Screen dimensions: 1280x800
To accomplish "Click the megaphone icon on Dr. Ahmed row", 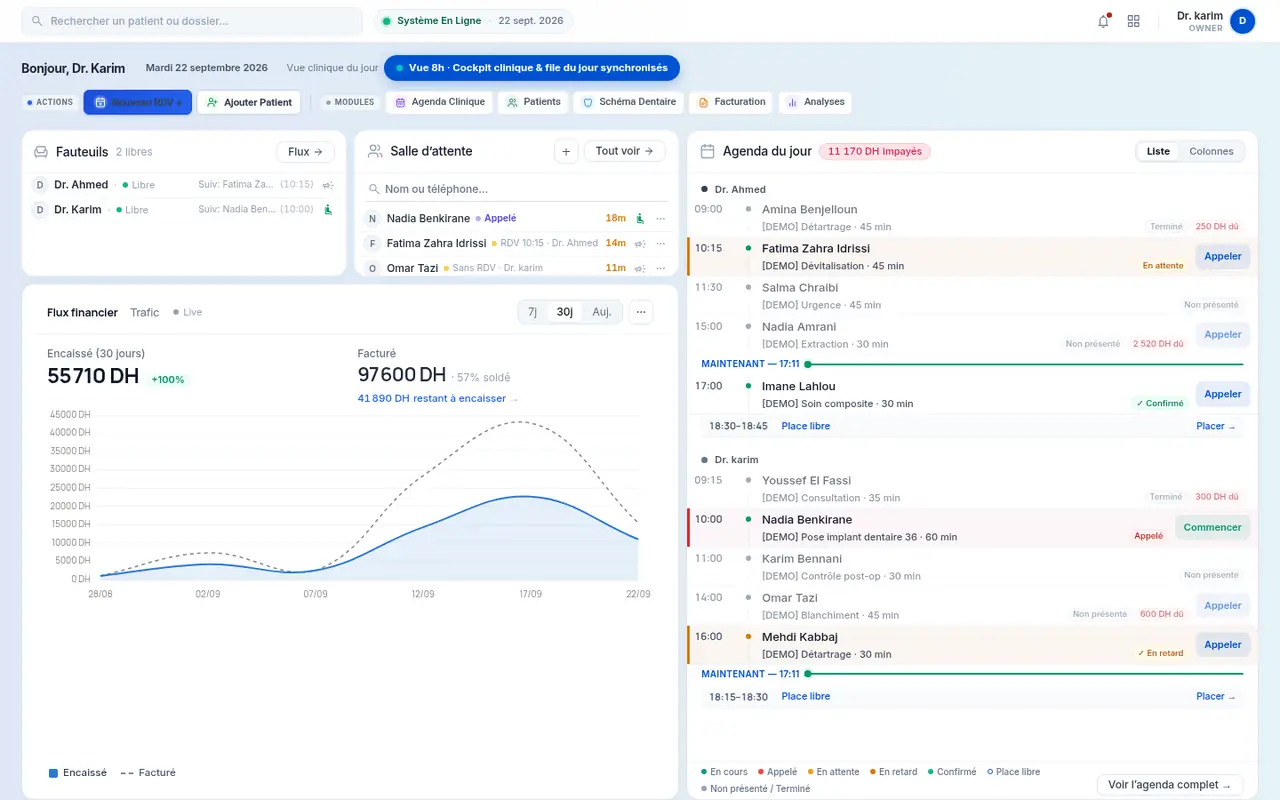I will [328, 185].
